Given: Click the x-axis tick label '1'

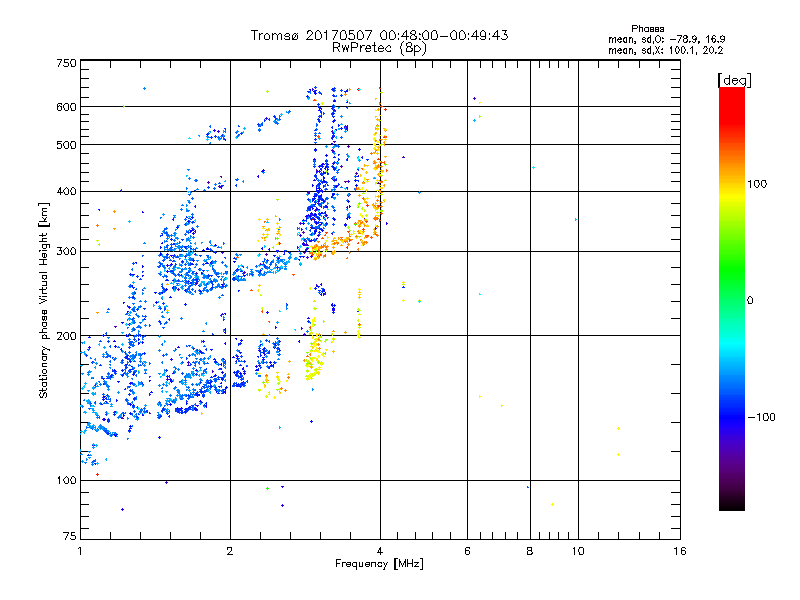Looking at the screenshot, I should tap(80, 551).
